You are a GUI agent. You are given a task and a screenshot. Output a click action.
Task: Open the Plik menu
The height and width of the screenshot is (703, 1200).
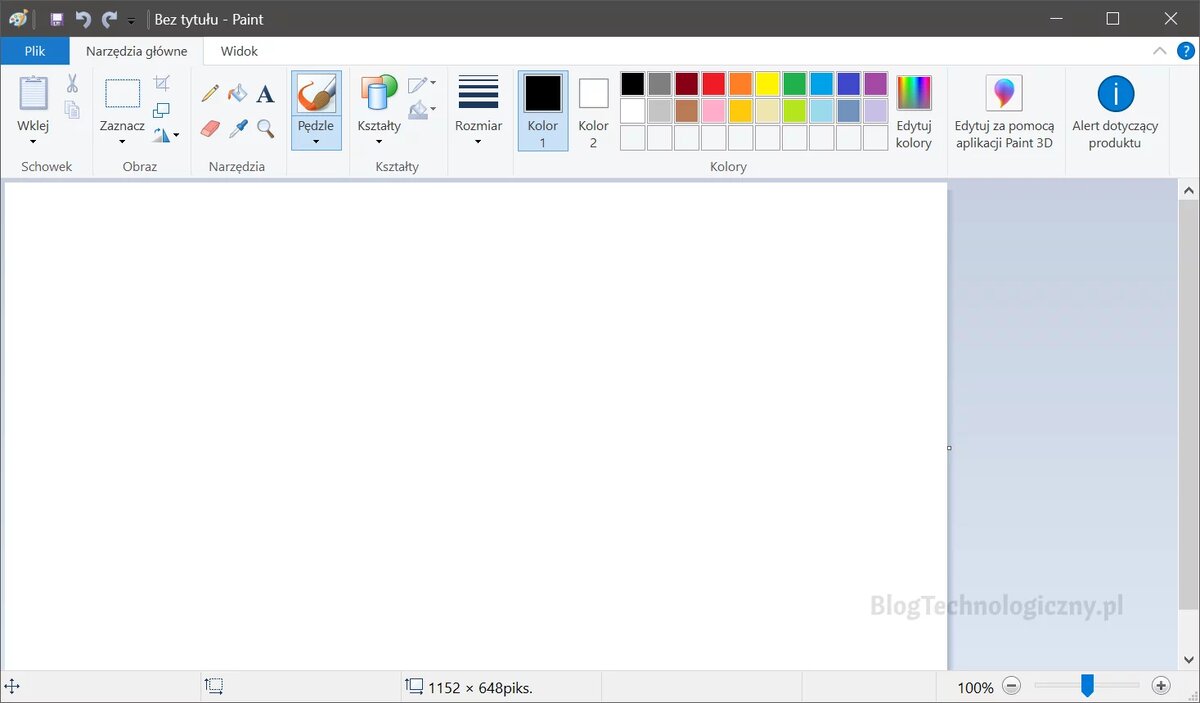[x=35, y=51]
